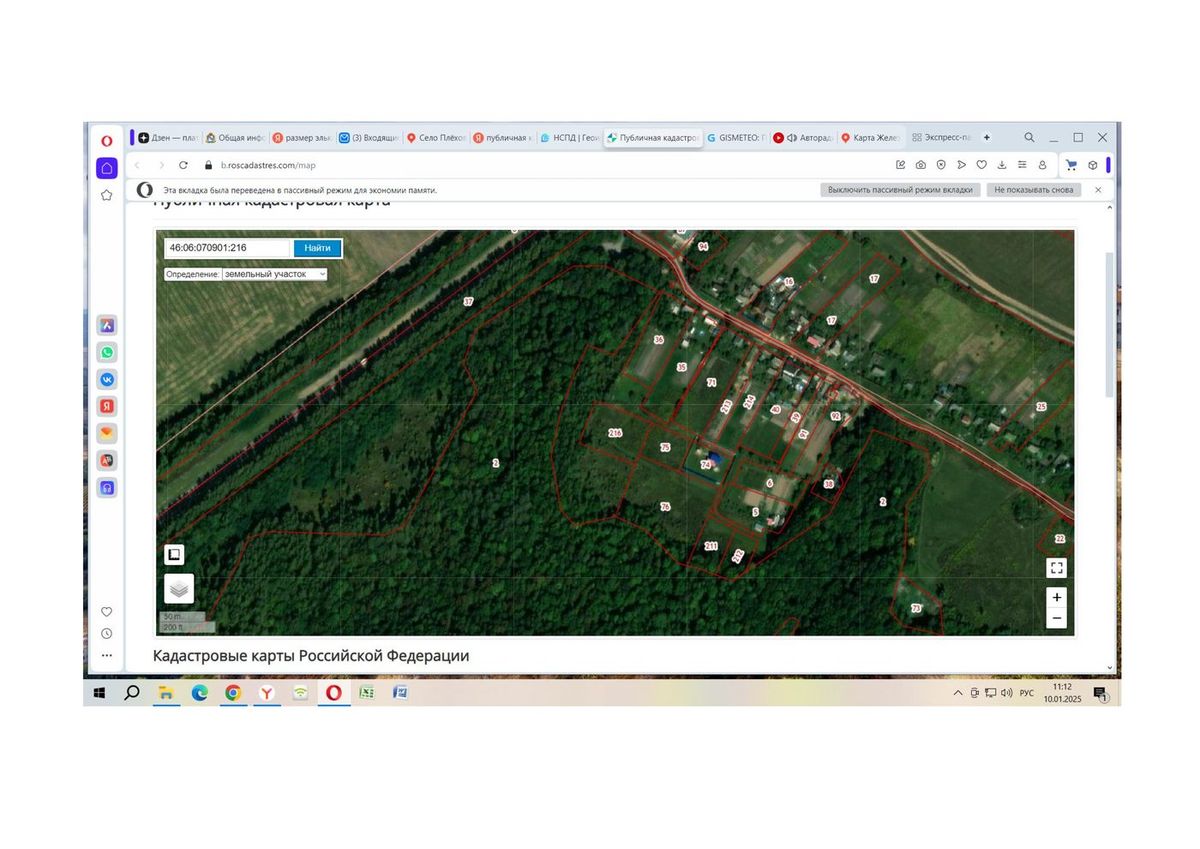Open the bookmarks star in Opera sidebar
1200x849 pixels.
coord(106,195)
